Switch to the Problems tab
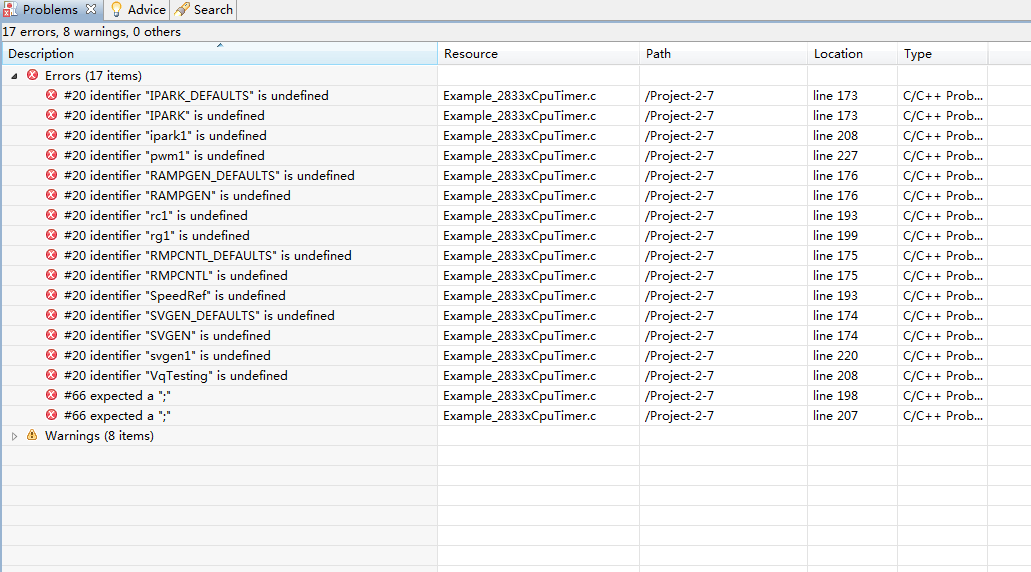The height and width of the screenshot is (572, 1031). click(x=50, y=10)
